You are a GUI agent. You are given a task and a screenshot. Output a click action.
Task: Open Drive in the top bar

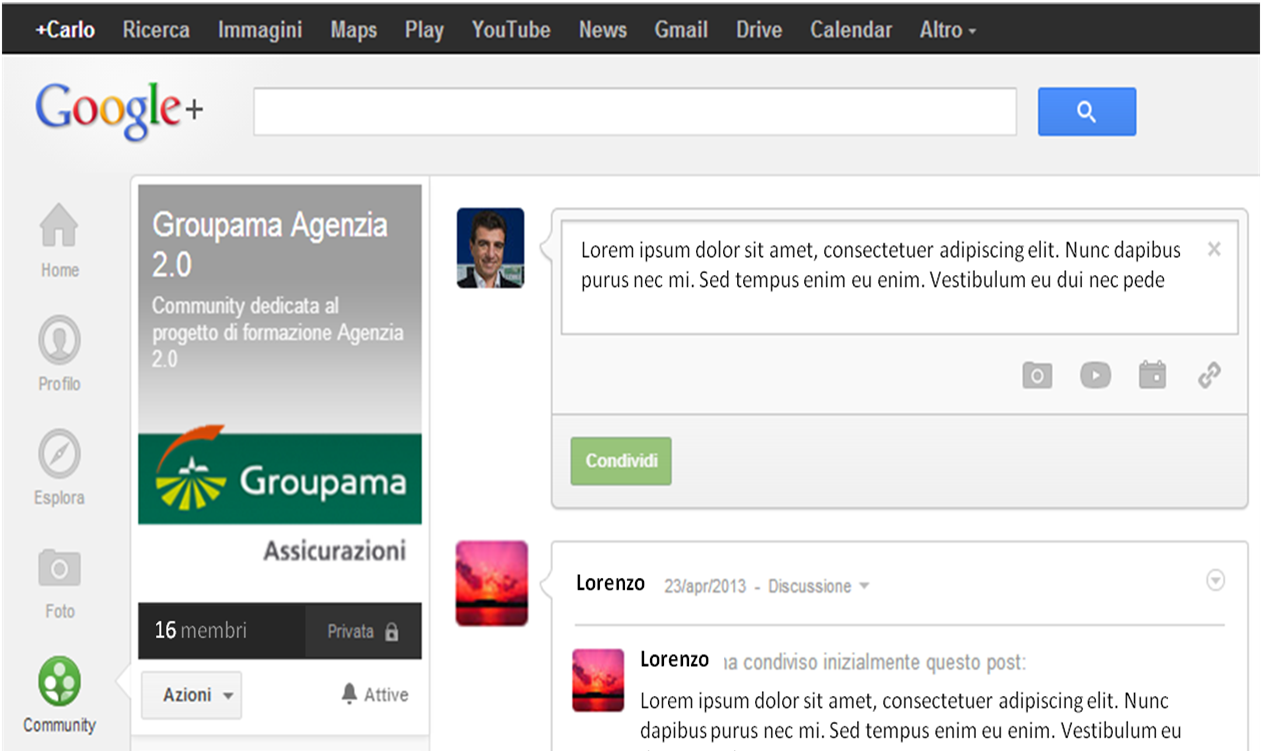(x=759, y=30)
